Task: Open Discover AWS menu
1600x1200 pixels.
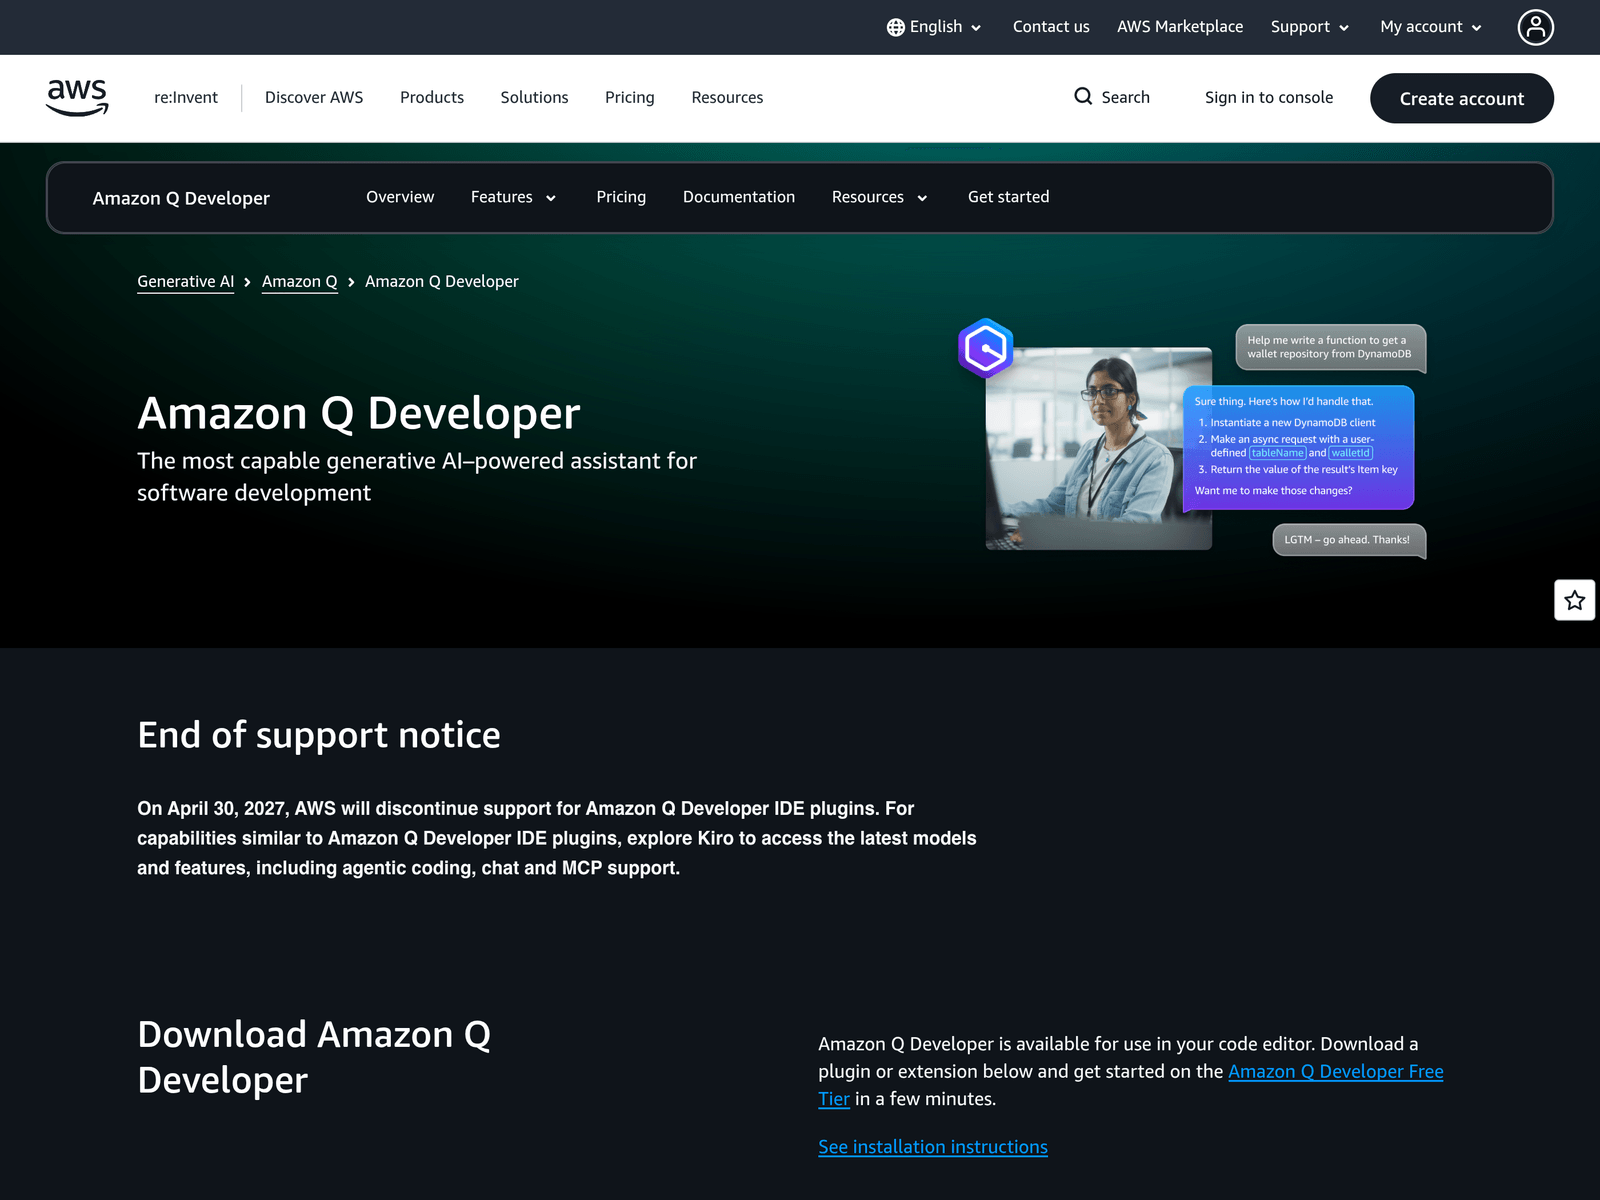Action: click(x=314, y=97)
